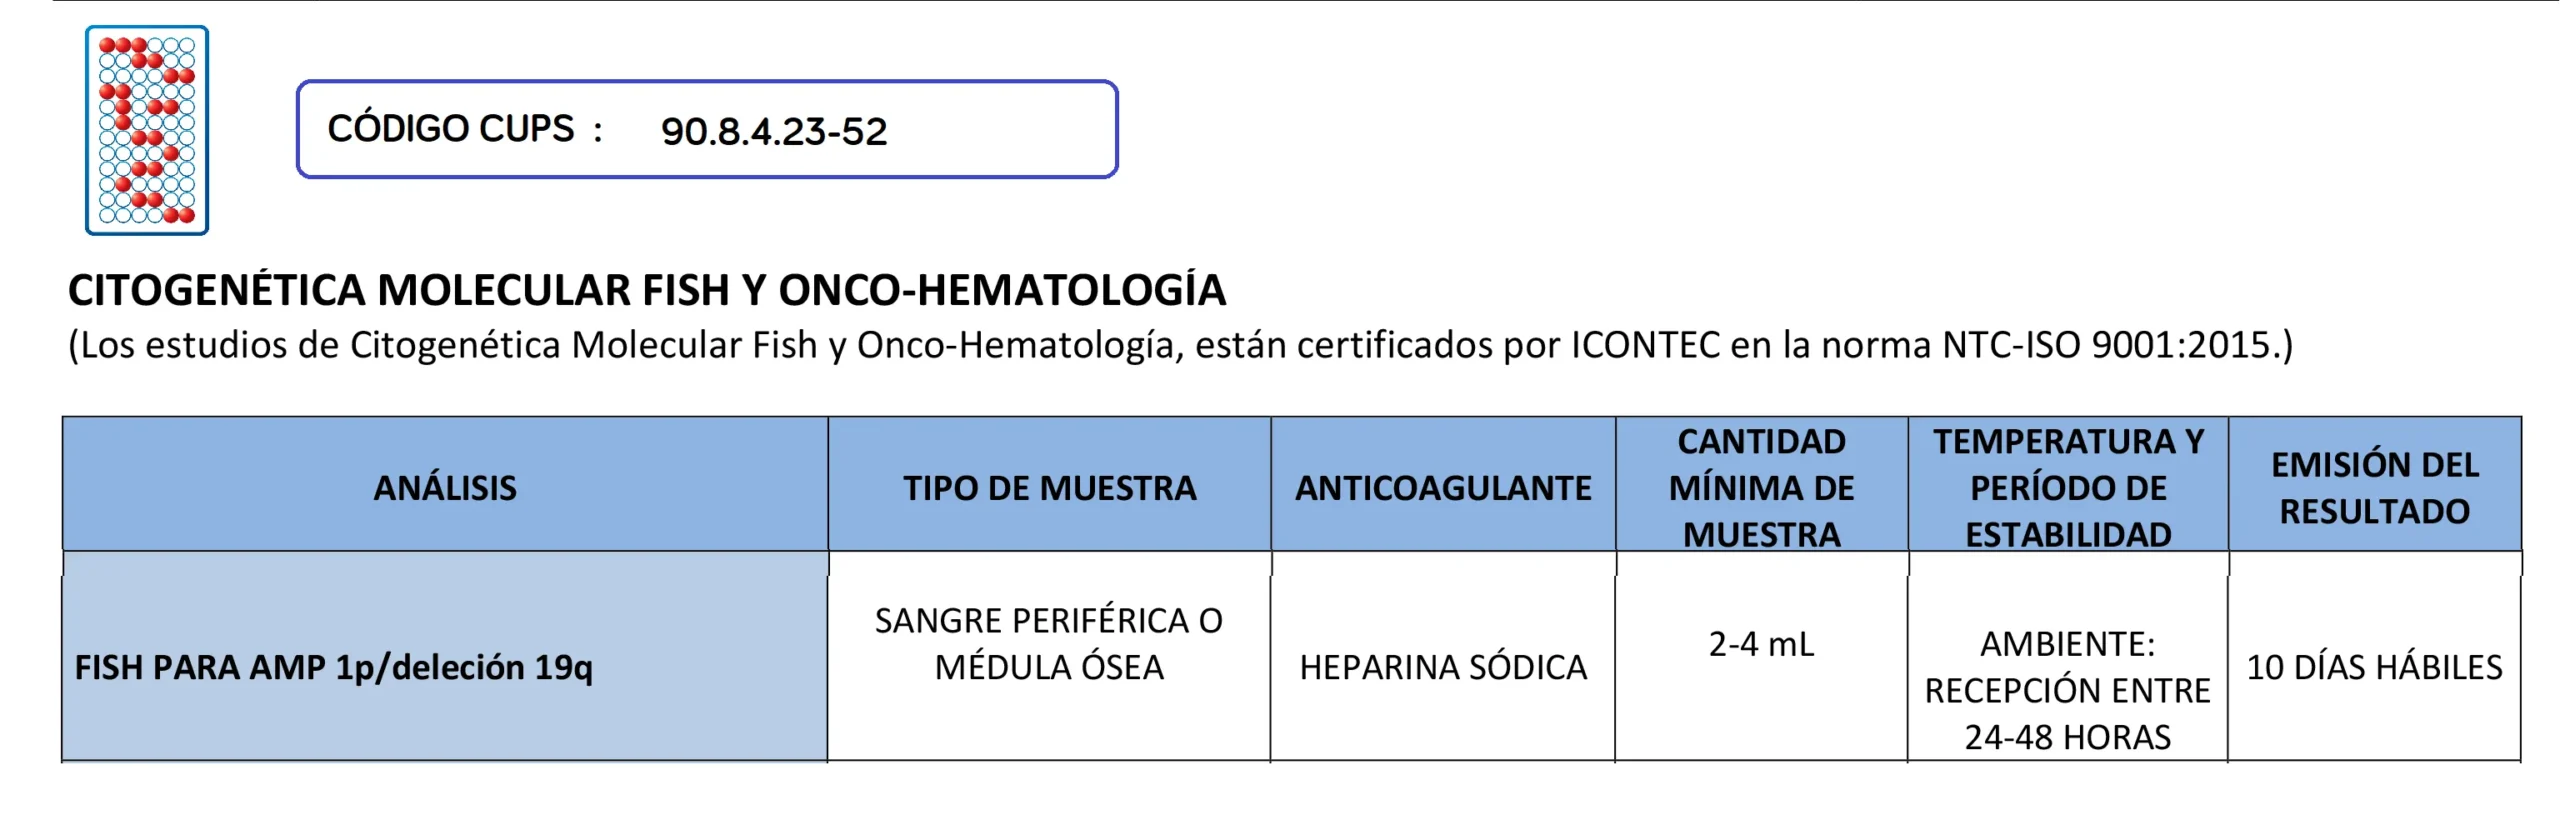Select the 2-4 mL quantity cell
This screenshot has height=820, width=2560.
click(x=1761, y=644)
